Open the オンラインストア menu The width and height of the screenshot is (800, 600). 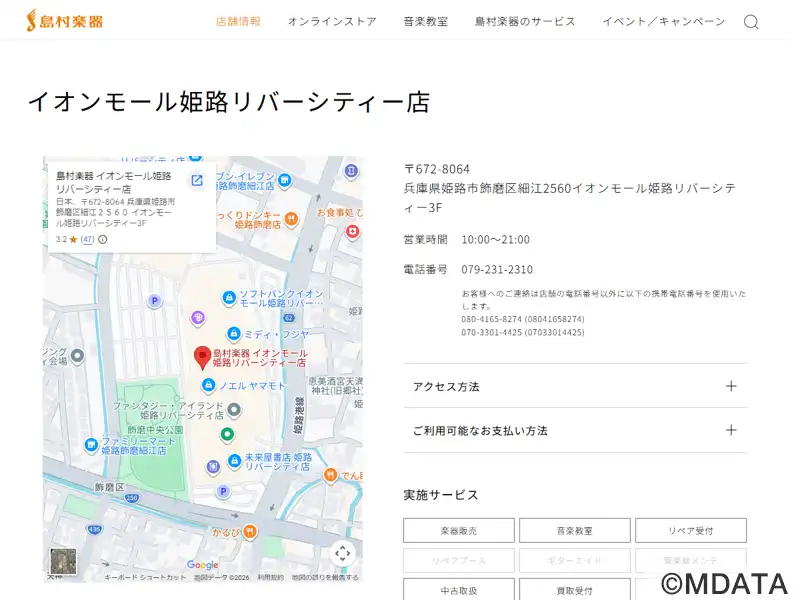tap(332, 21)
